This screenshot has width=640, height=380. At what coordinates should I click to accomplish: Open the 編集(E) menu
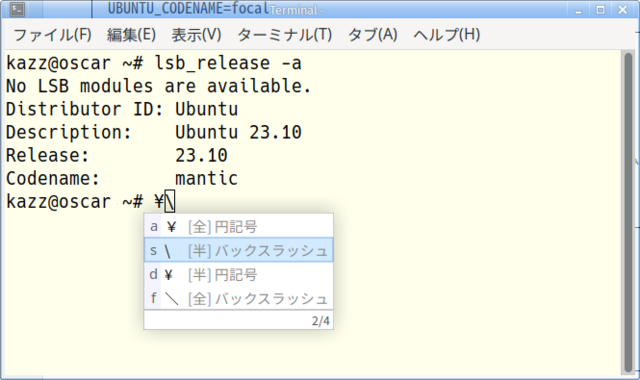[x=131, y=35]
